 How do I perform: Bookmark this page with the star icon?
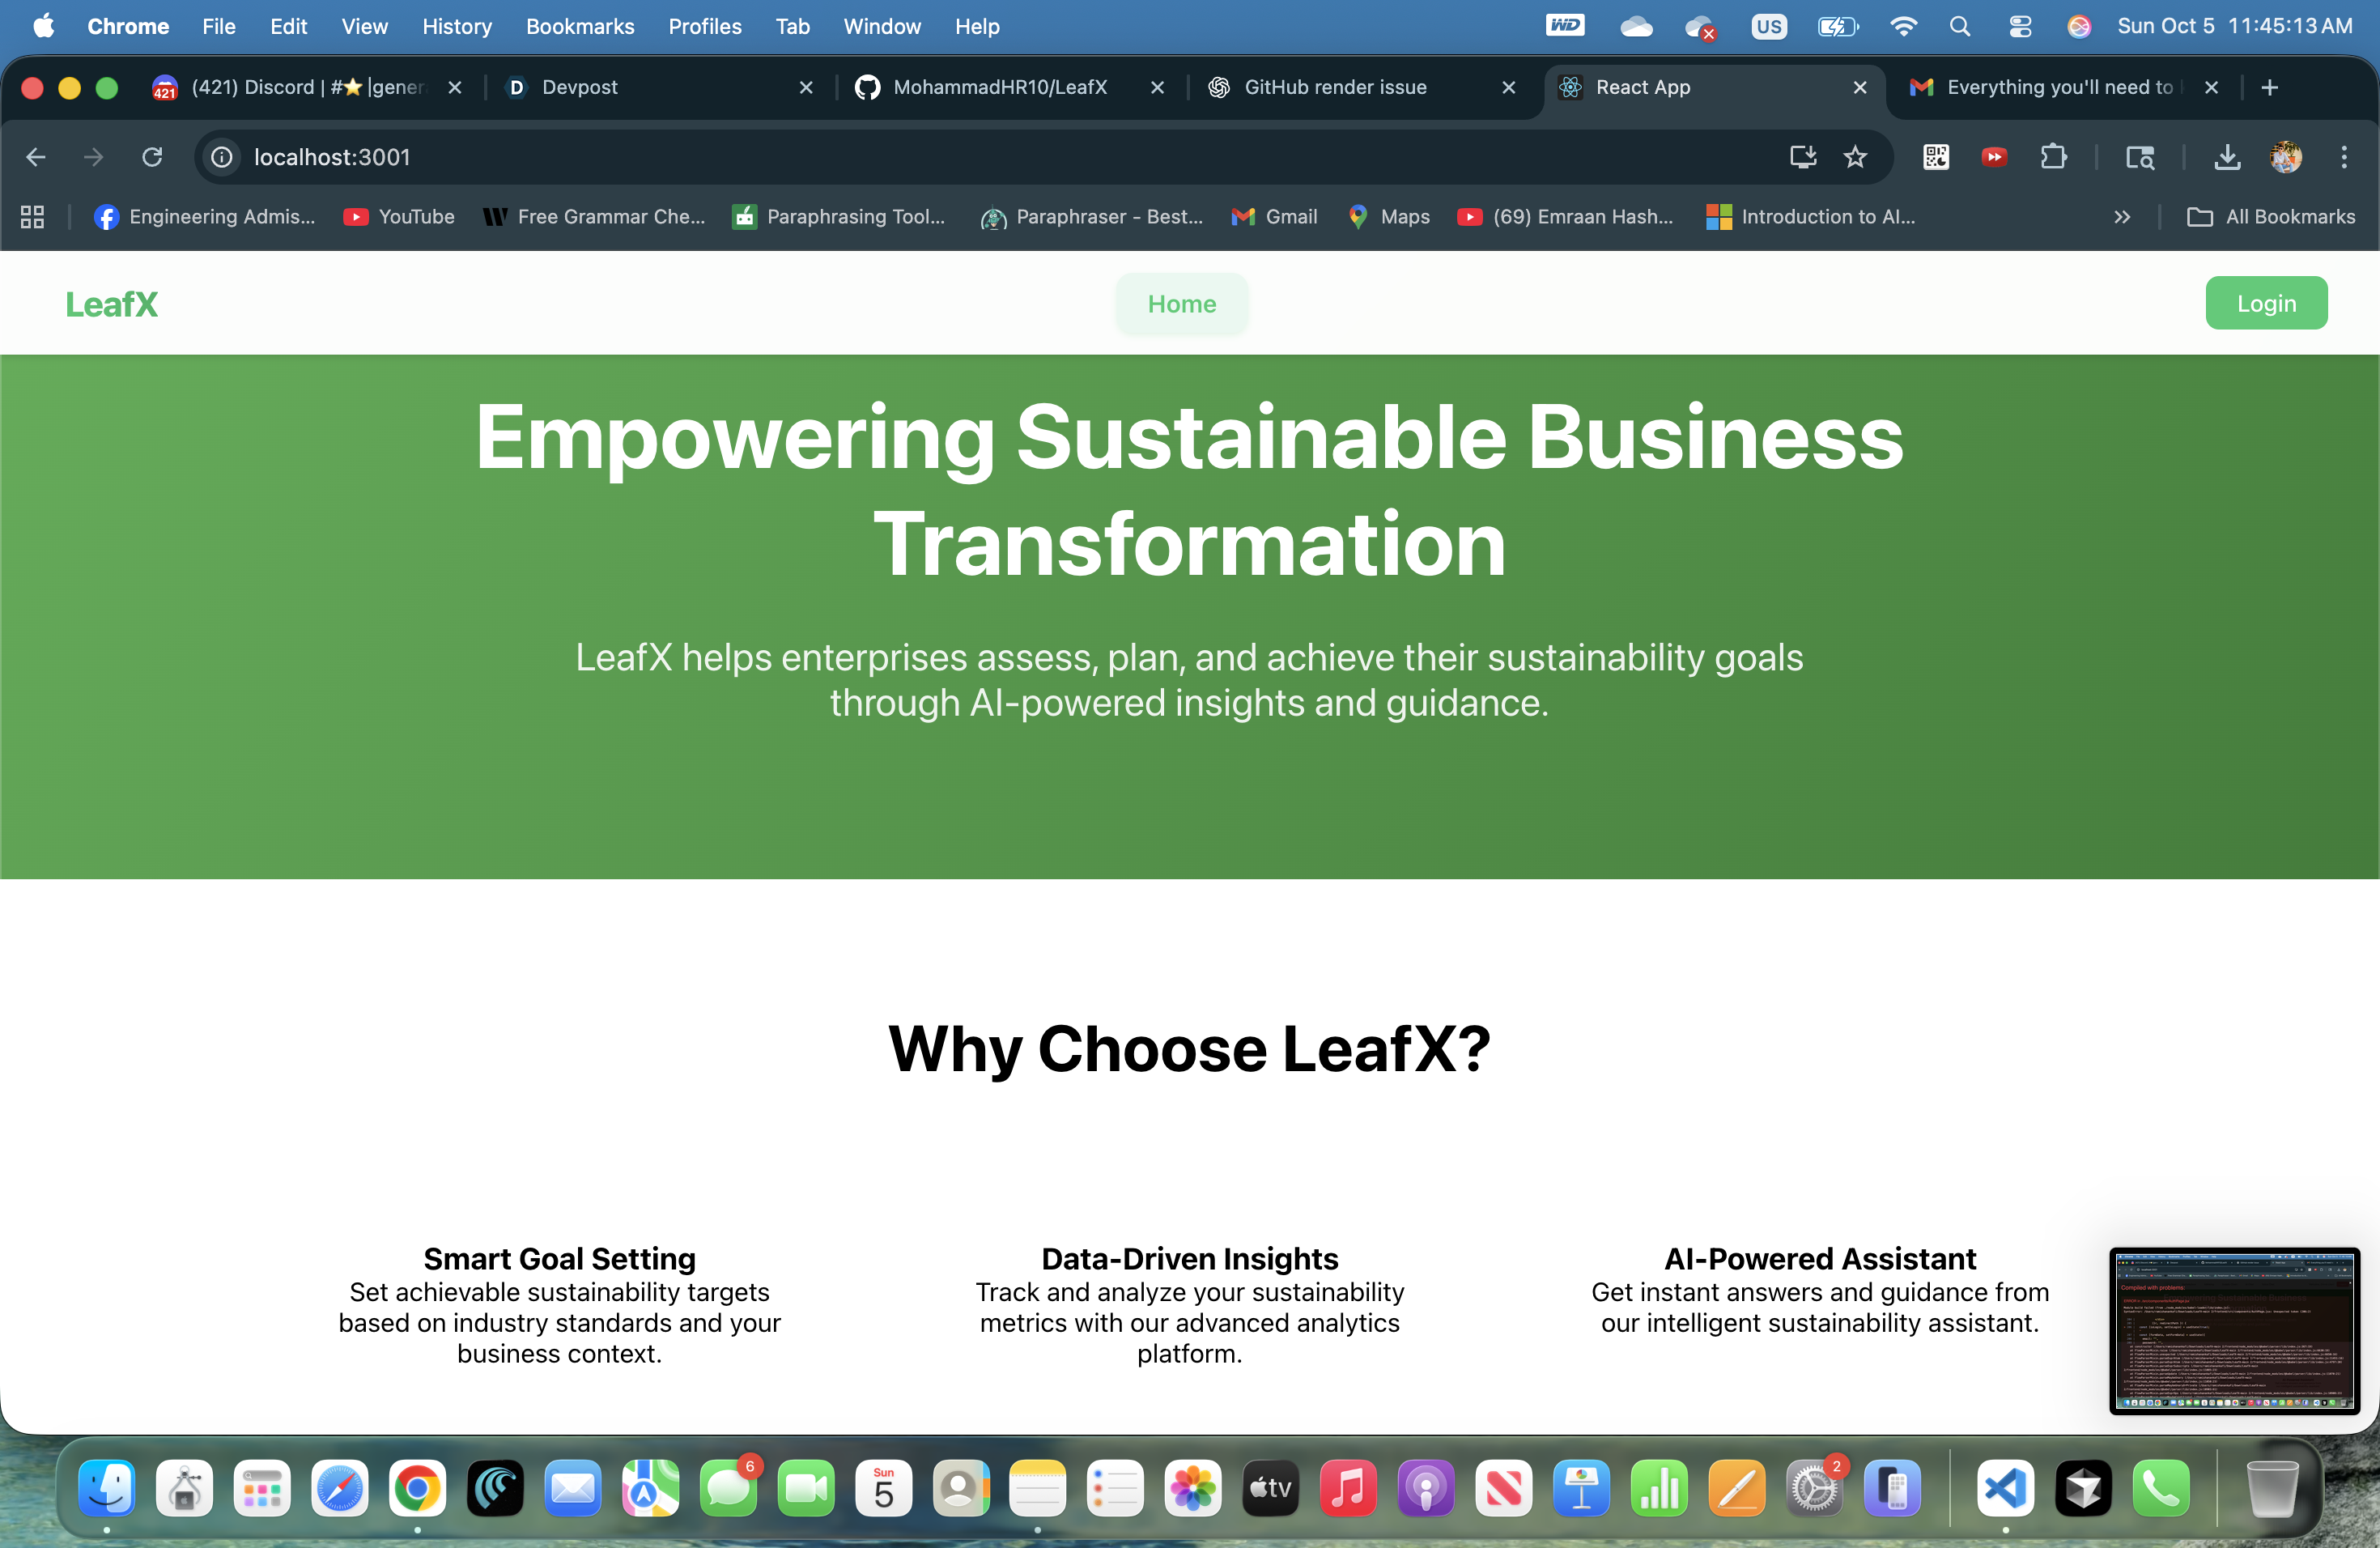click(x=1855, y=157)
